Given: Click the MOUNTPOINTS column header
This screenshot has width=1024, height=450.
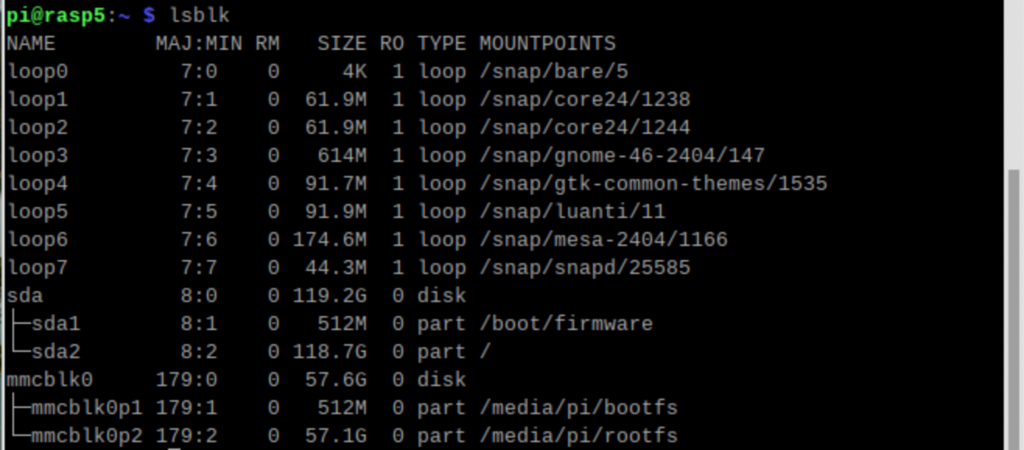Looking at the screenshot, I should (547, 44).
